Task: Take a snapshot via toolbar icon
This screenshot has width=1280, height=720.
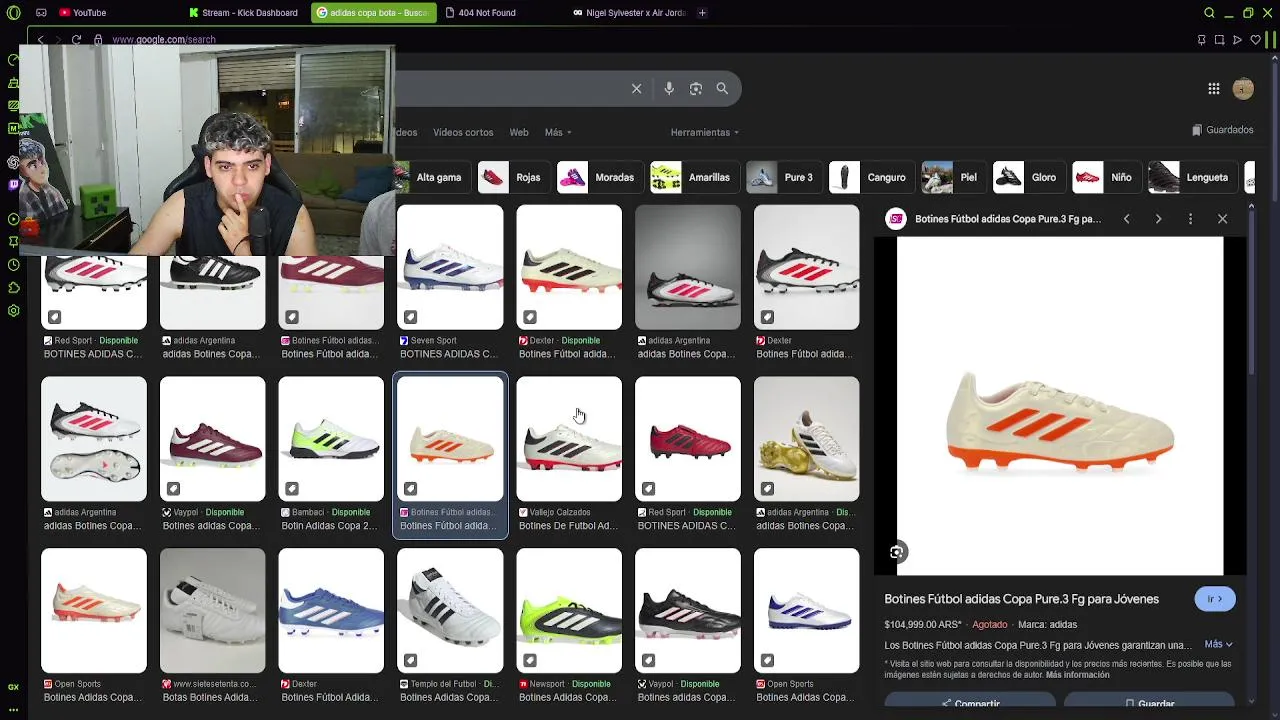Action: coord(1219,40)
